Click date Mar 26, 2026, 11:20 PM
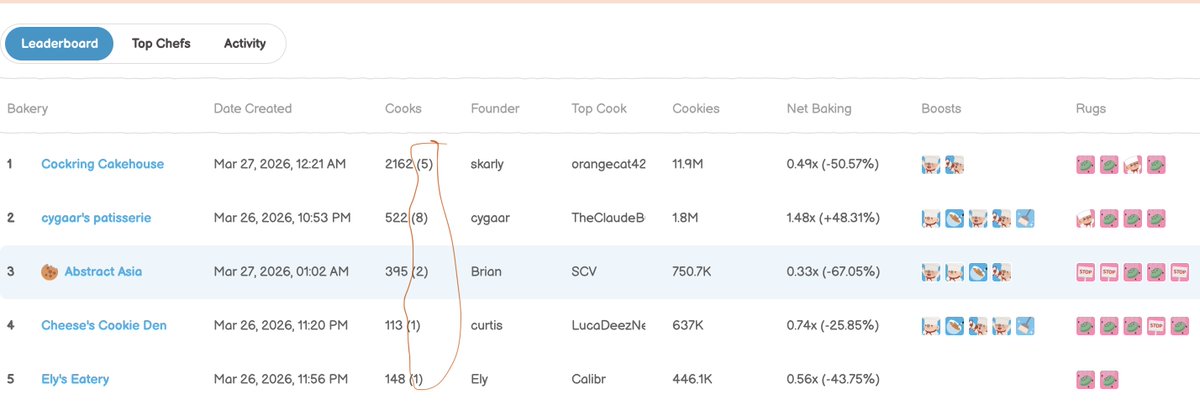Viewport: 1200px width, 405px height. click(281, 326)
